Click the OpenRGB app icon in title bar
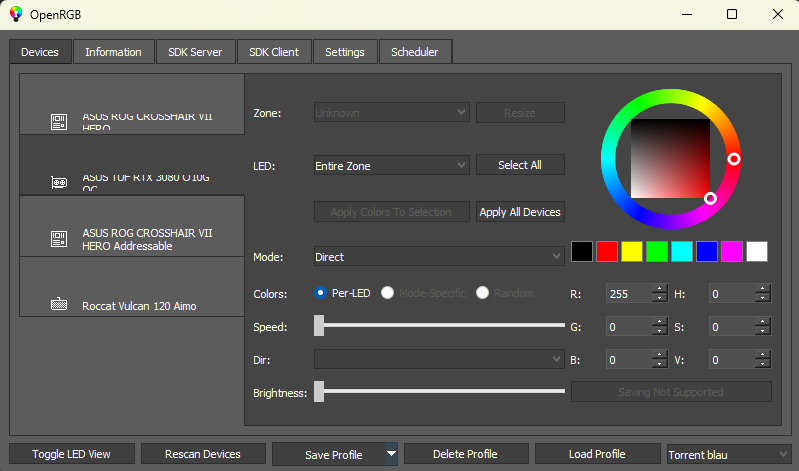The image size is (799, 471). click(x=16, y=14)
